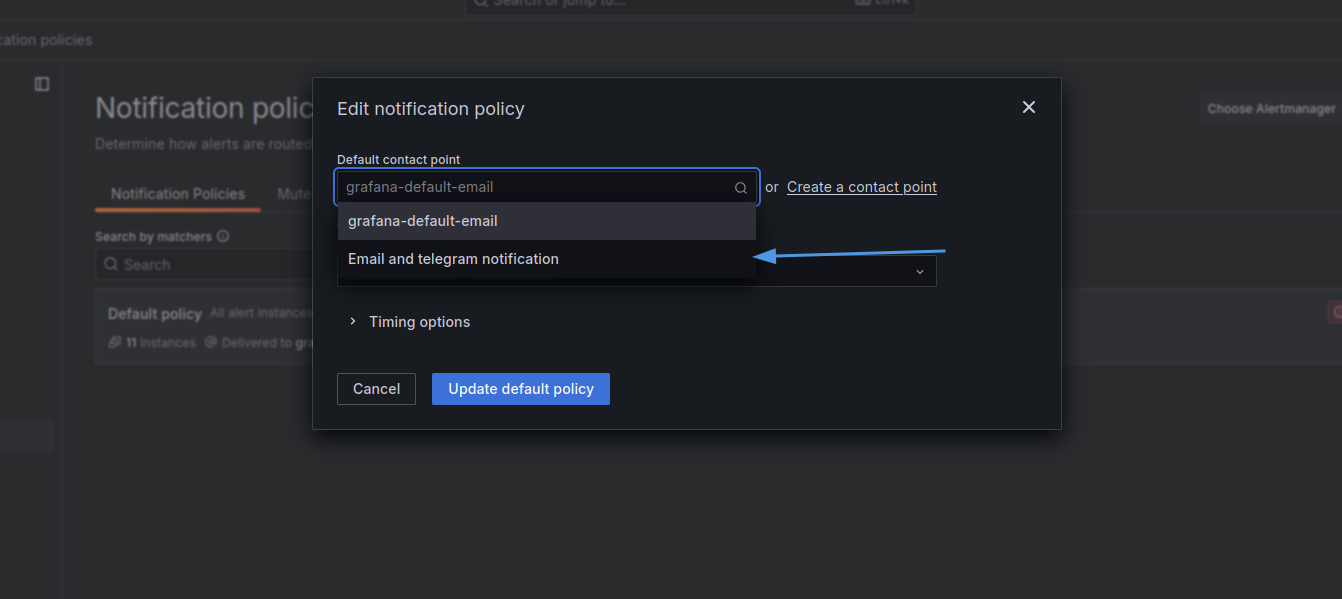Select grafana-default-email contact point option
Screen dimensions: 1342x599
546,221
